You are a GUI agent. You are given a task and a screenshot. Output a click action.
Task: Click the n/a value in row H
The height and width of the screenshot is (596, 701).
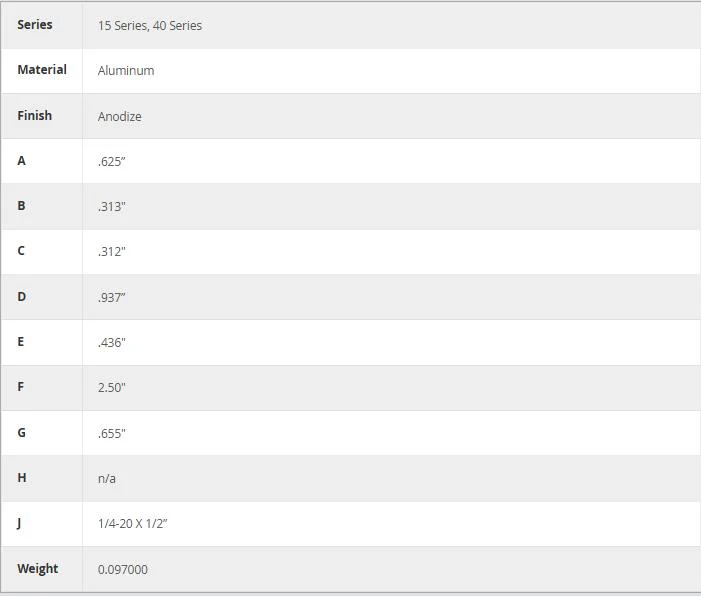tap(107, 479)
